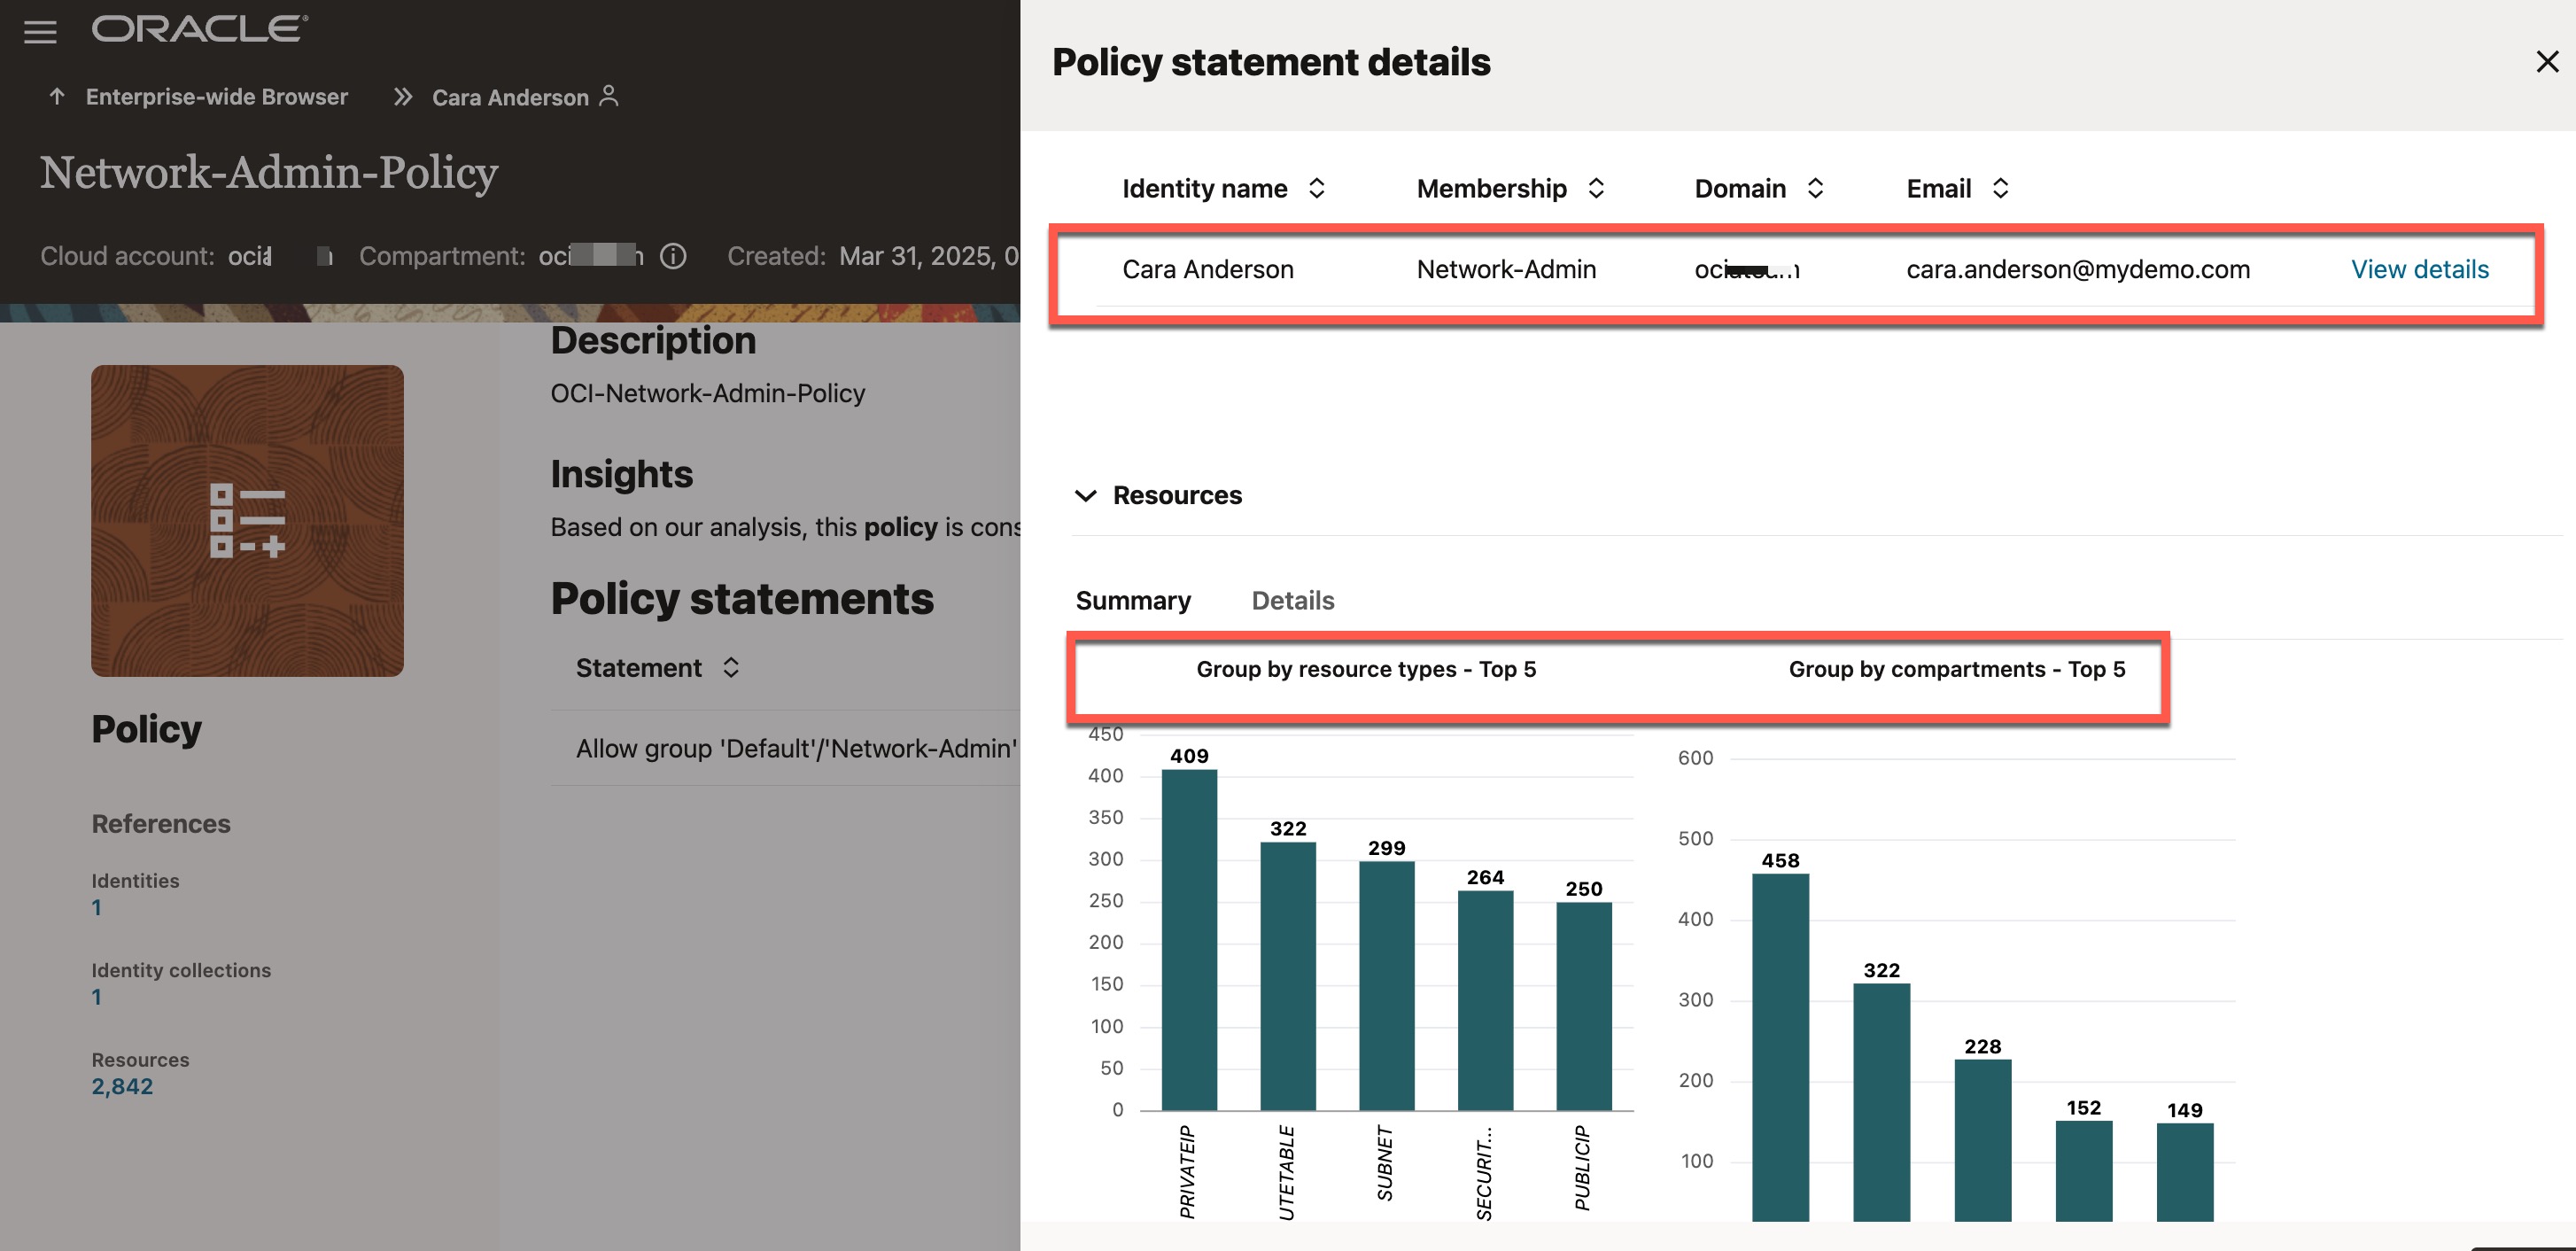Open the hamburger navigation menu
The image size is (2576, 1251).
click(x=40, y=32)
